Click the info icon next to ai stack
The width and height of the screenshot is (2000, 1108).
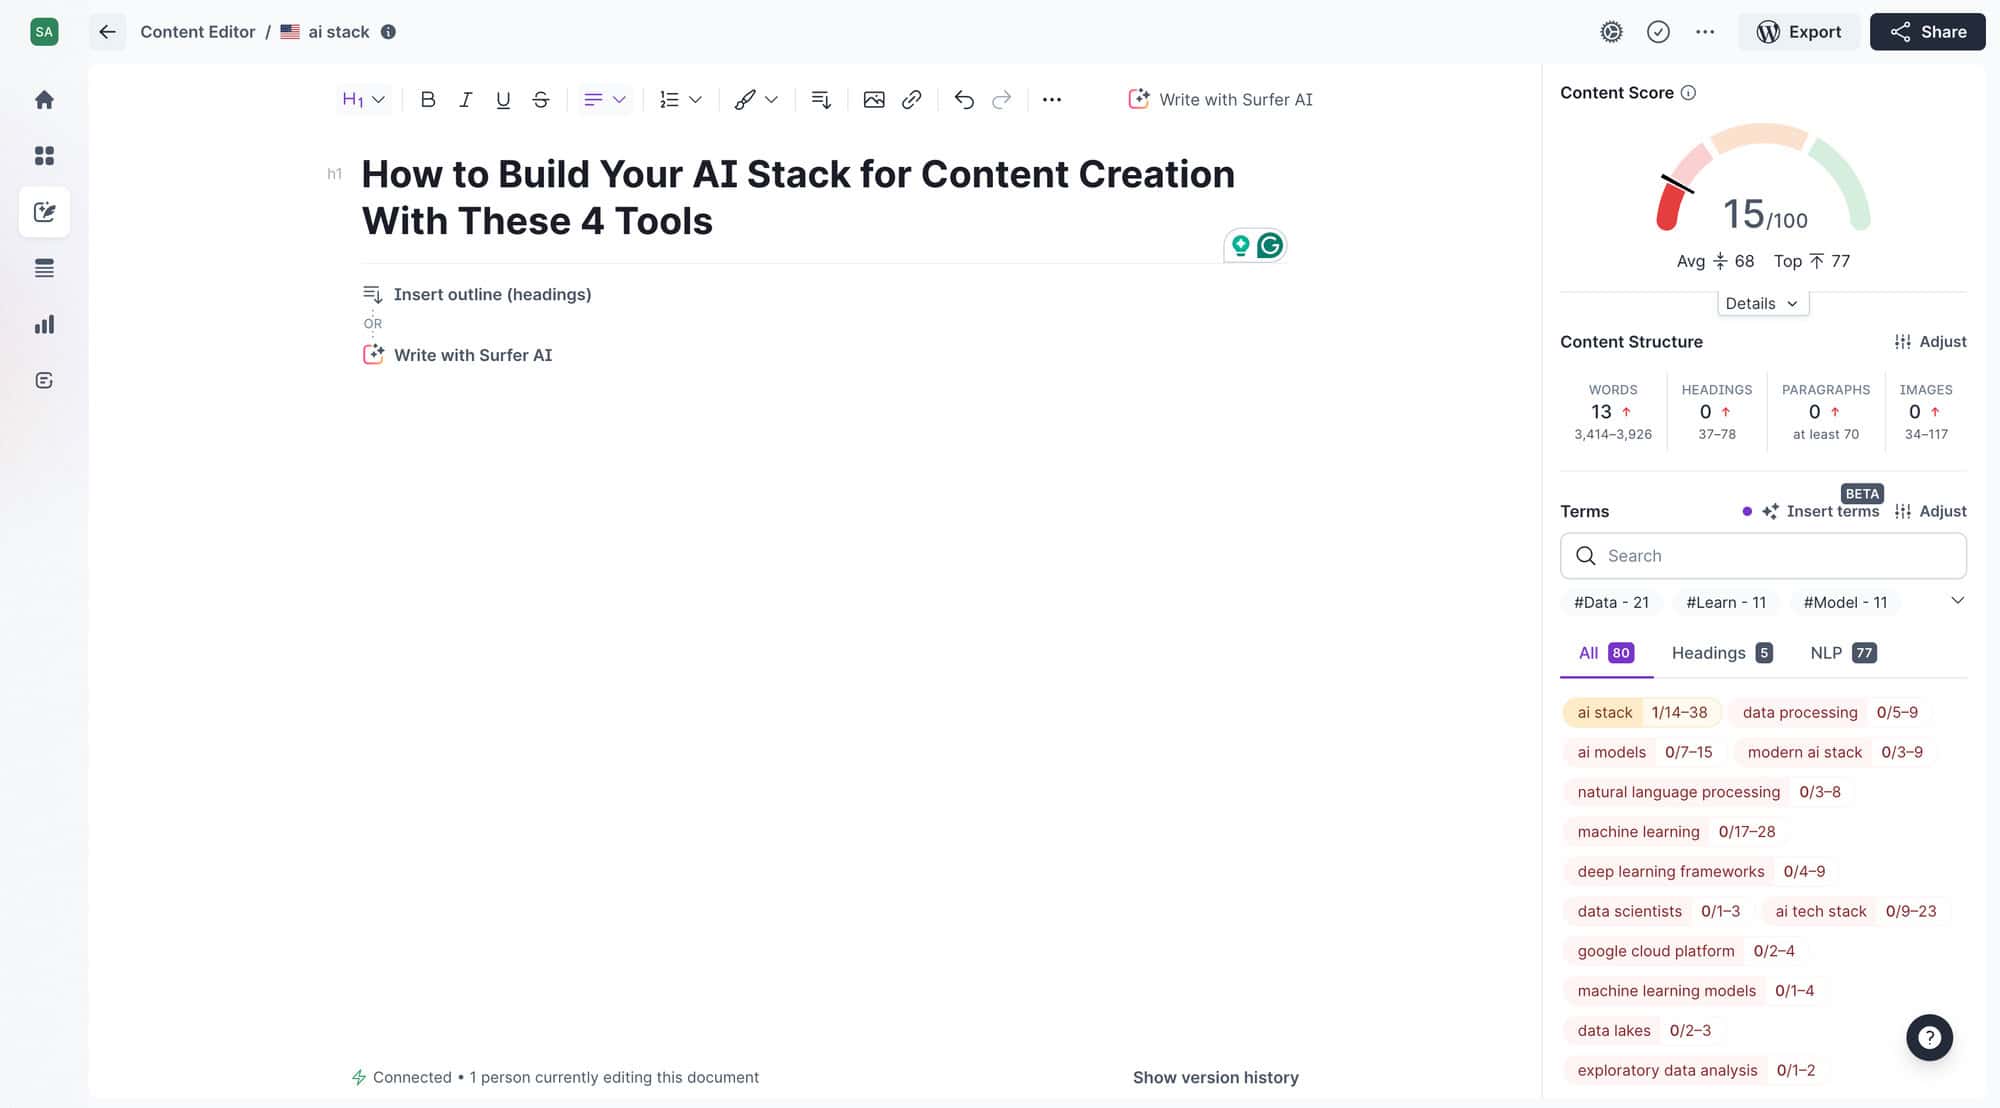[x=388, y=32]
